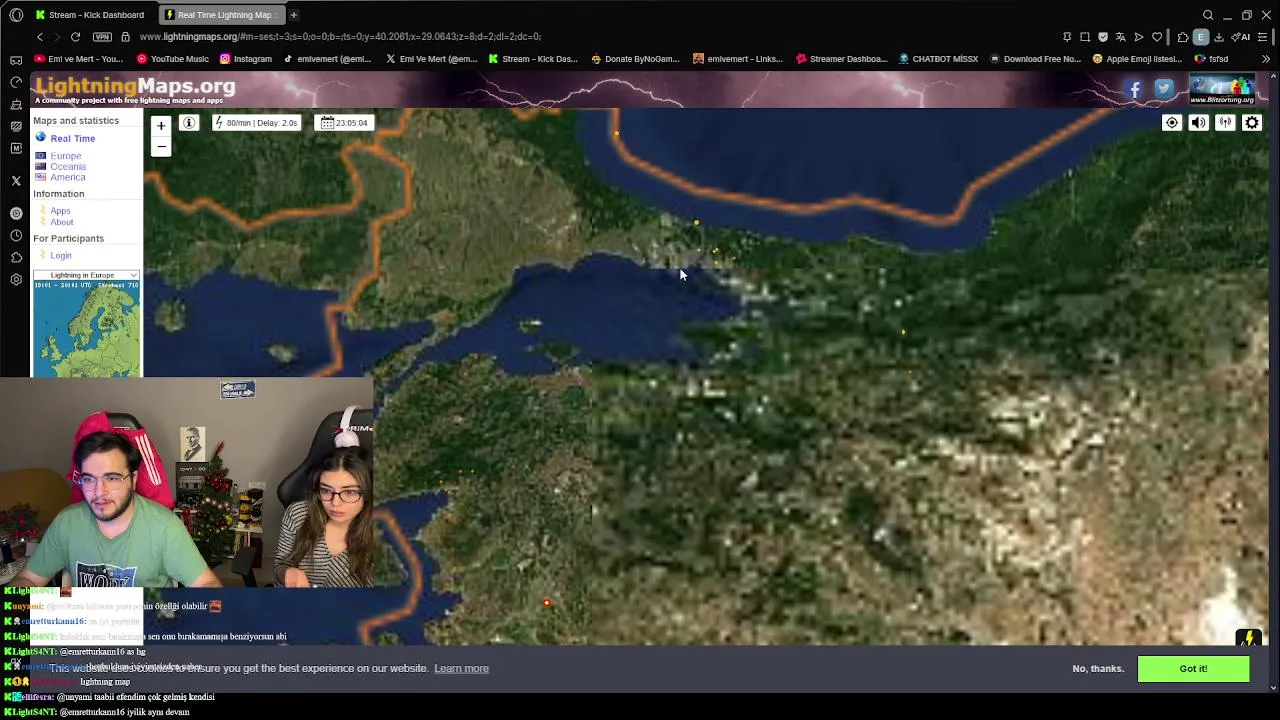Click the page vertical scrollbar down arrow

pos(1274,687)
